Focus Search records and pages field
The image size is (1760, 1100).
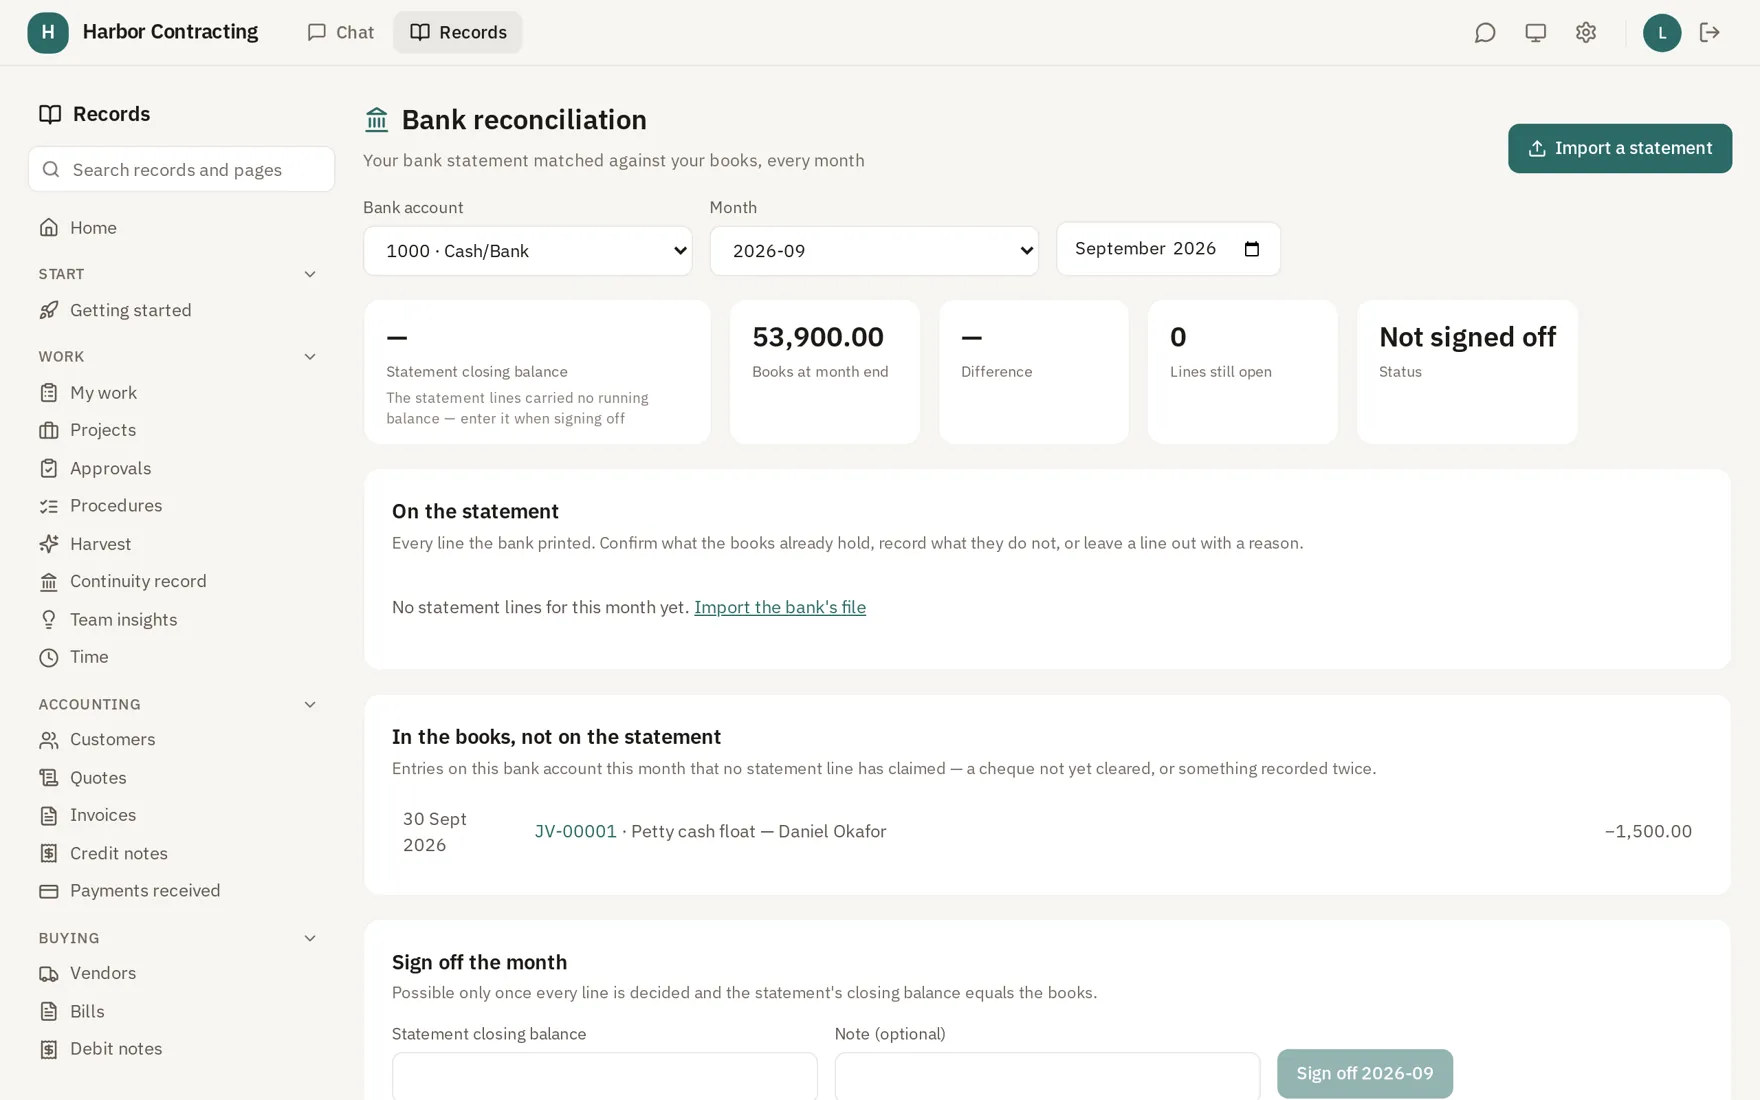pyautogui.click(x=181, y=170)
